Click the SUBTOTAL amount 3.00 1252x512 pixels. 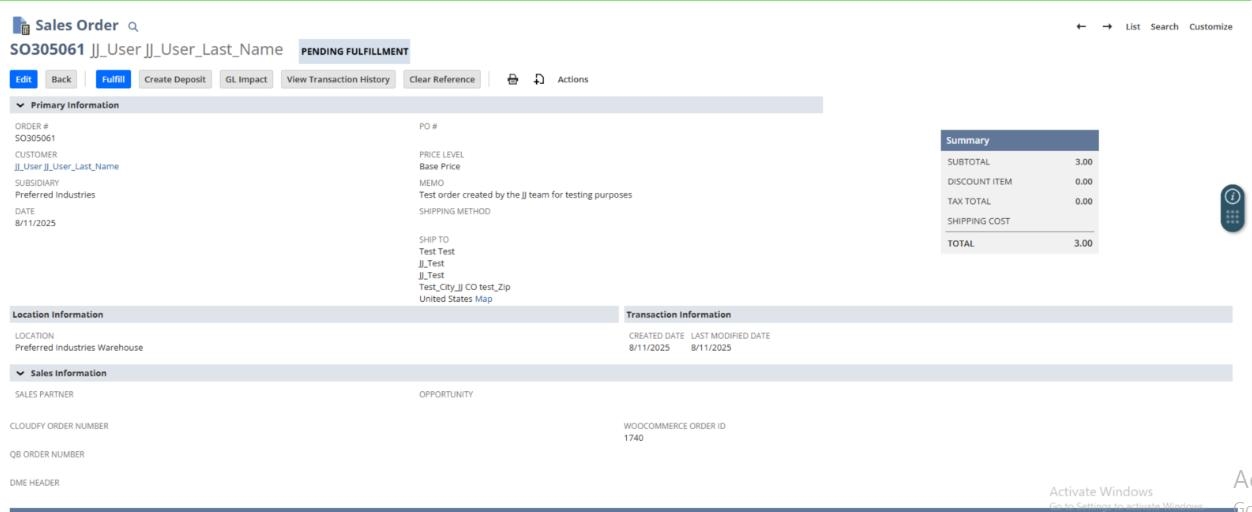pos(1084,161)
